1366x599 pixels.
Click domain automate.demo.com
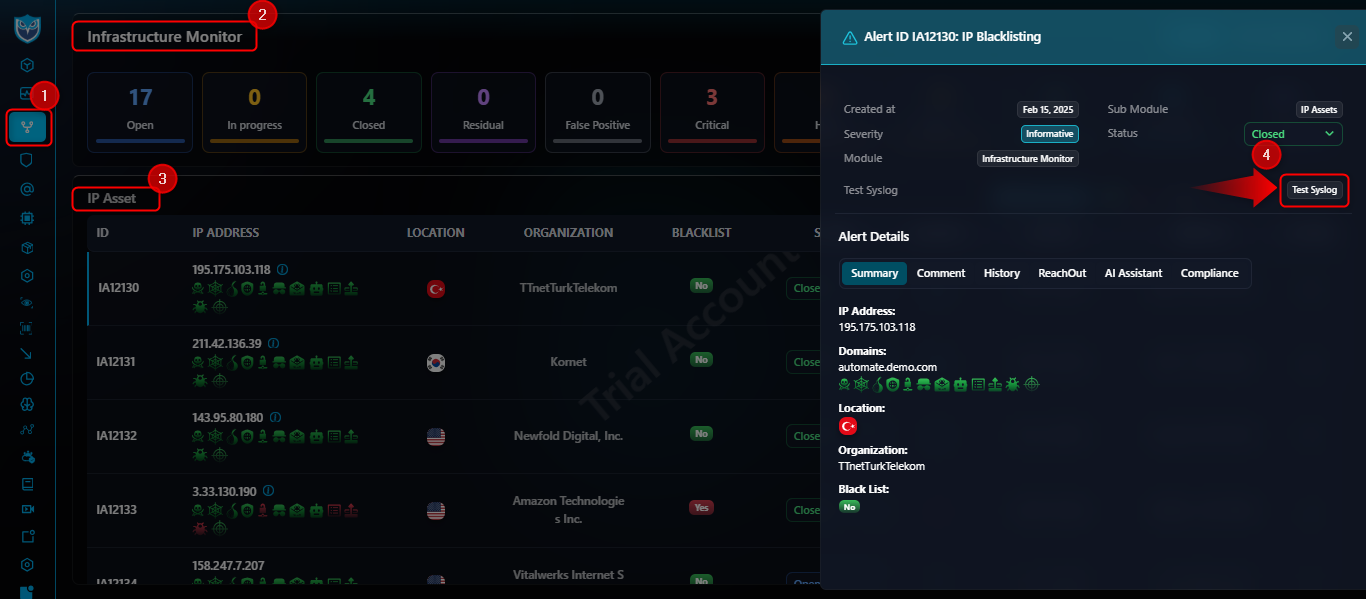click(888, 367)
